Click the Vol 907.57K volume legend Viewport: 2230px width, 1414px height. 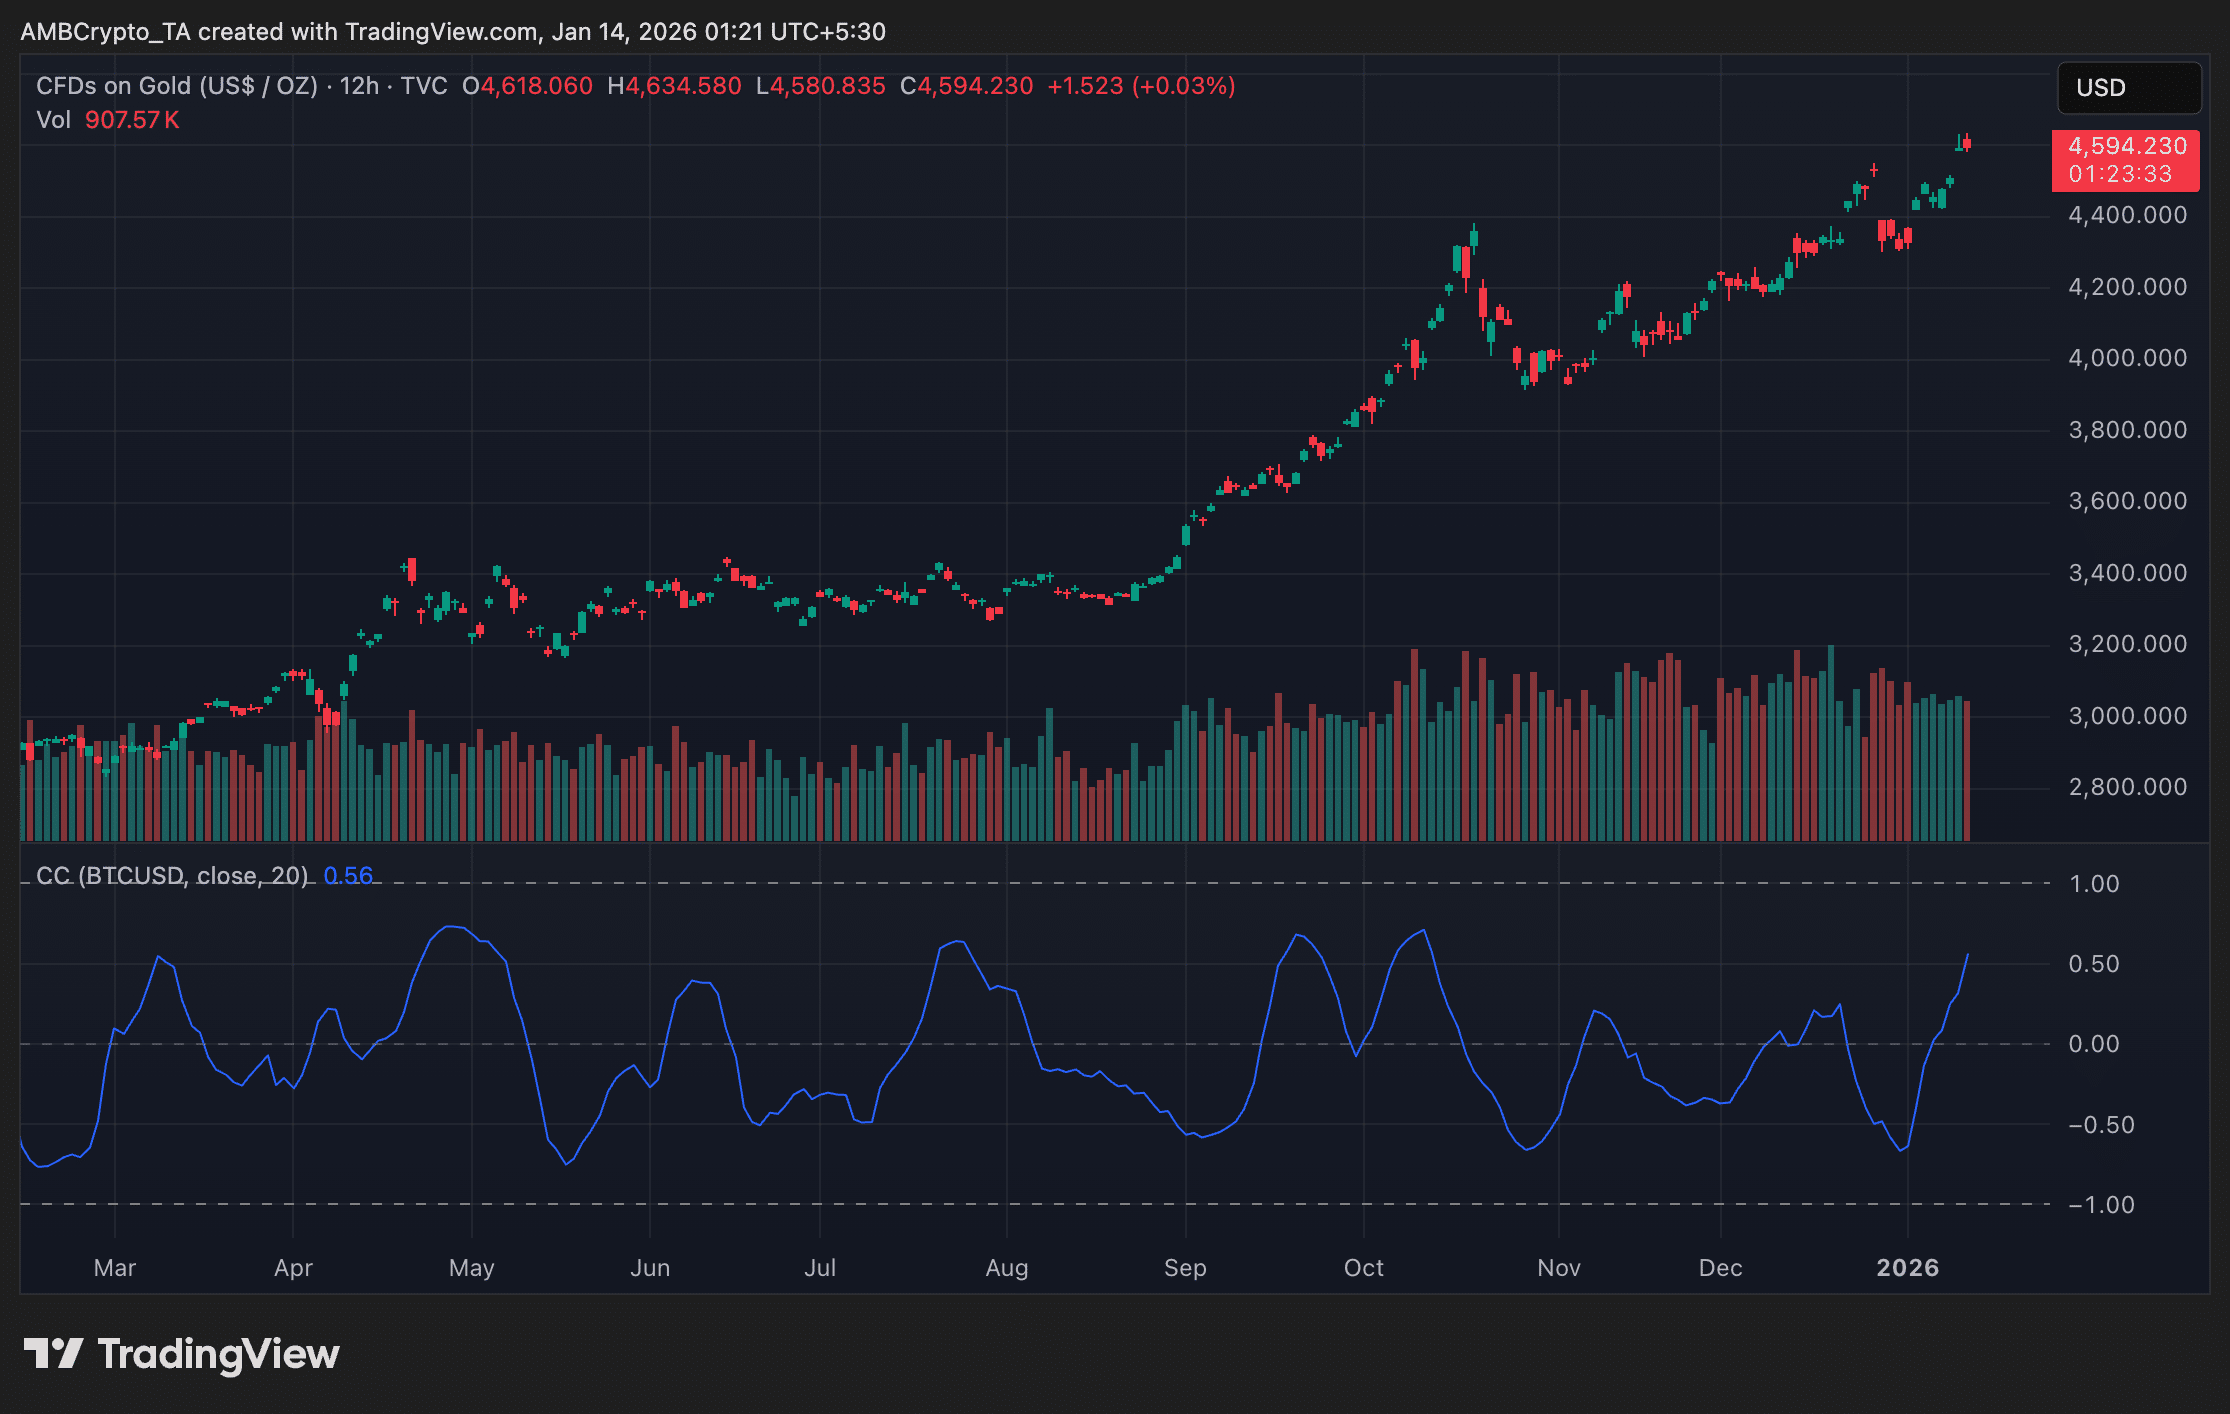point(108,120)
